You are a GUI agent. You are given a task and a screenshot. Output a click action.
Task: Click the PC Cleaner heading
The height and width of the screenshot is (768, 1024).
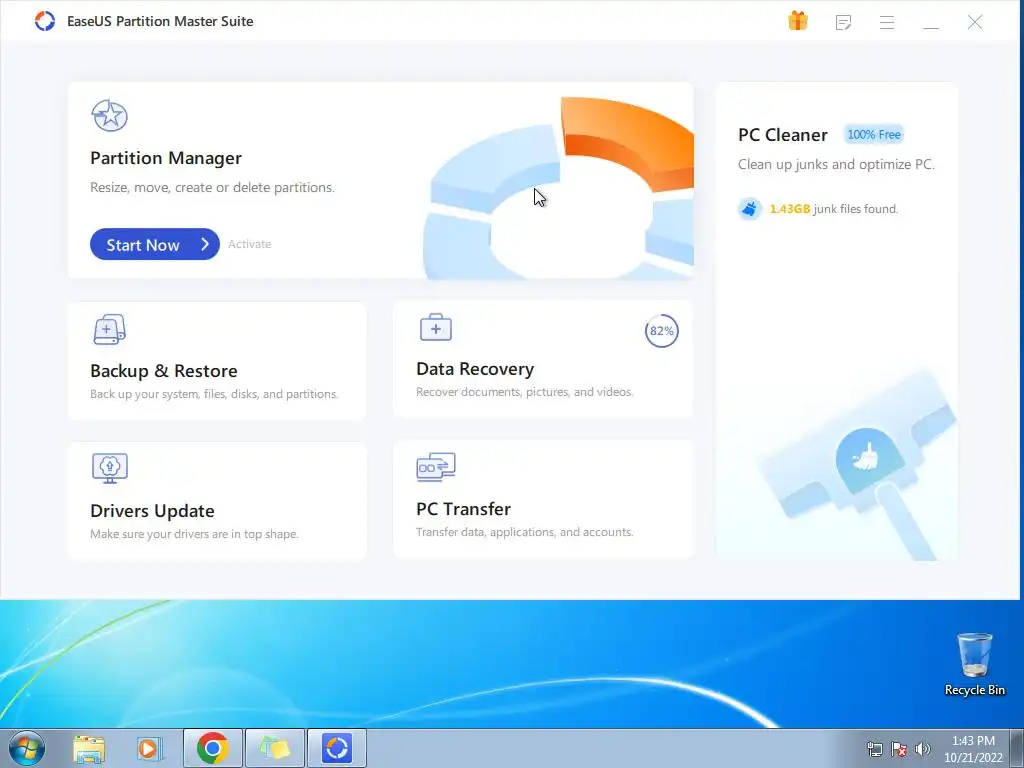[x=782, y=135]
